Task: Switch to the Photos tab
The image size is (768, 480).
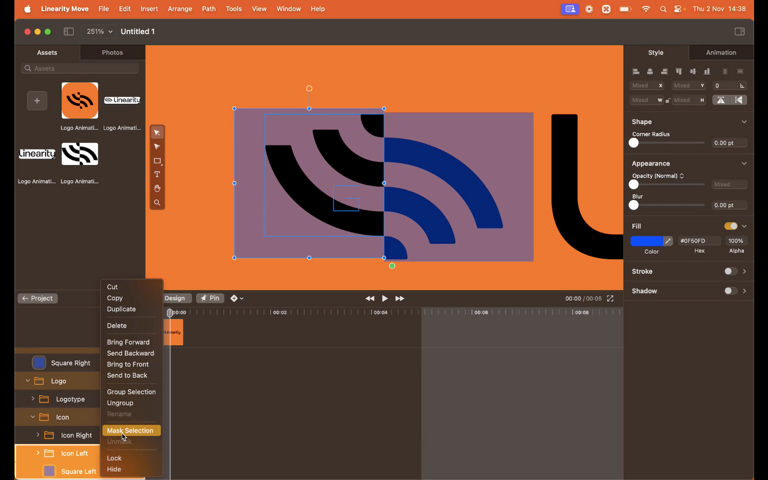Action: (x=112, y=52)
